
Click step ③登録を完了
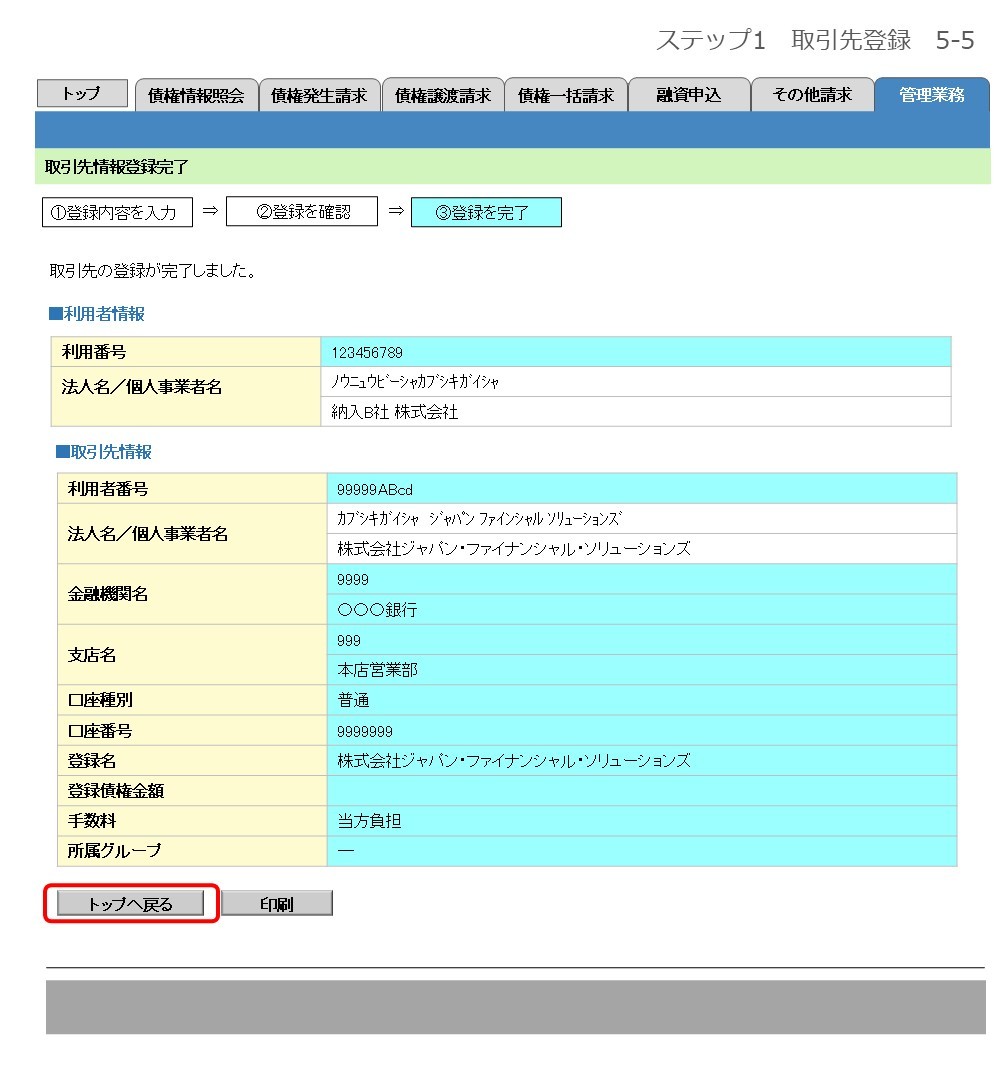tap(486, 212)
